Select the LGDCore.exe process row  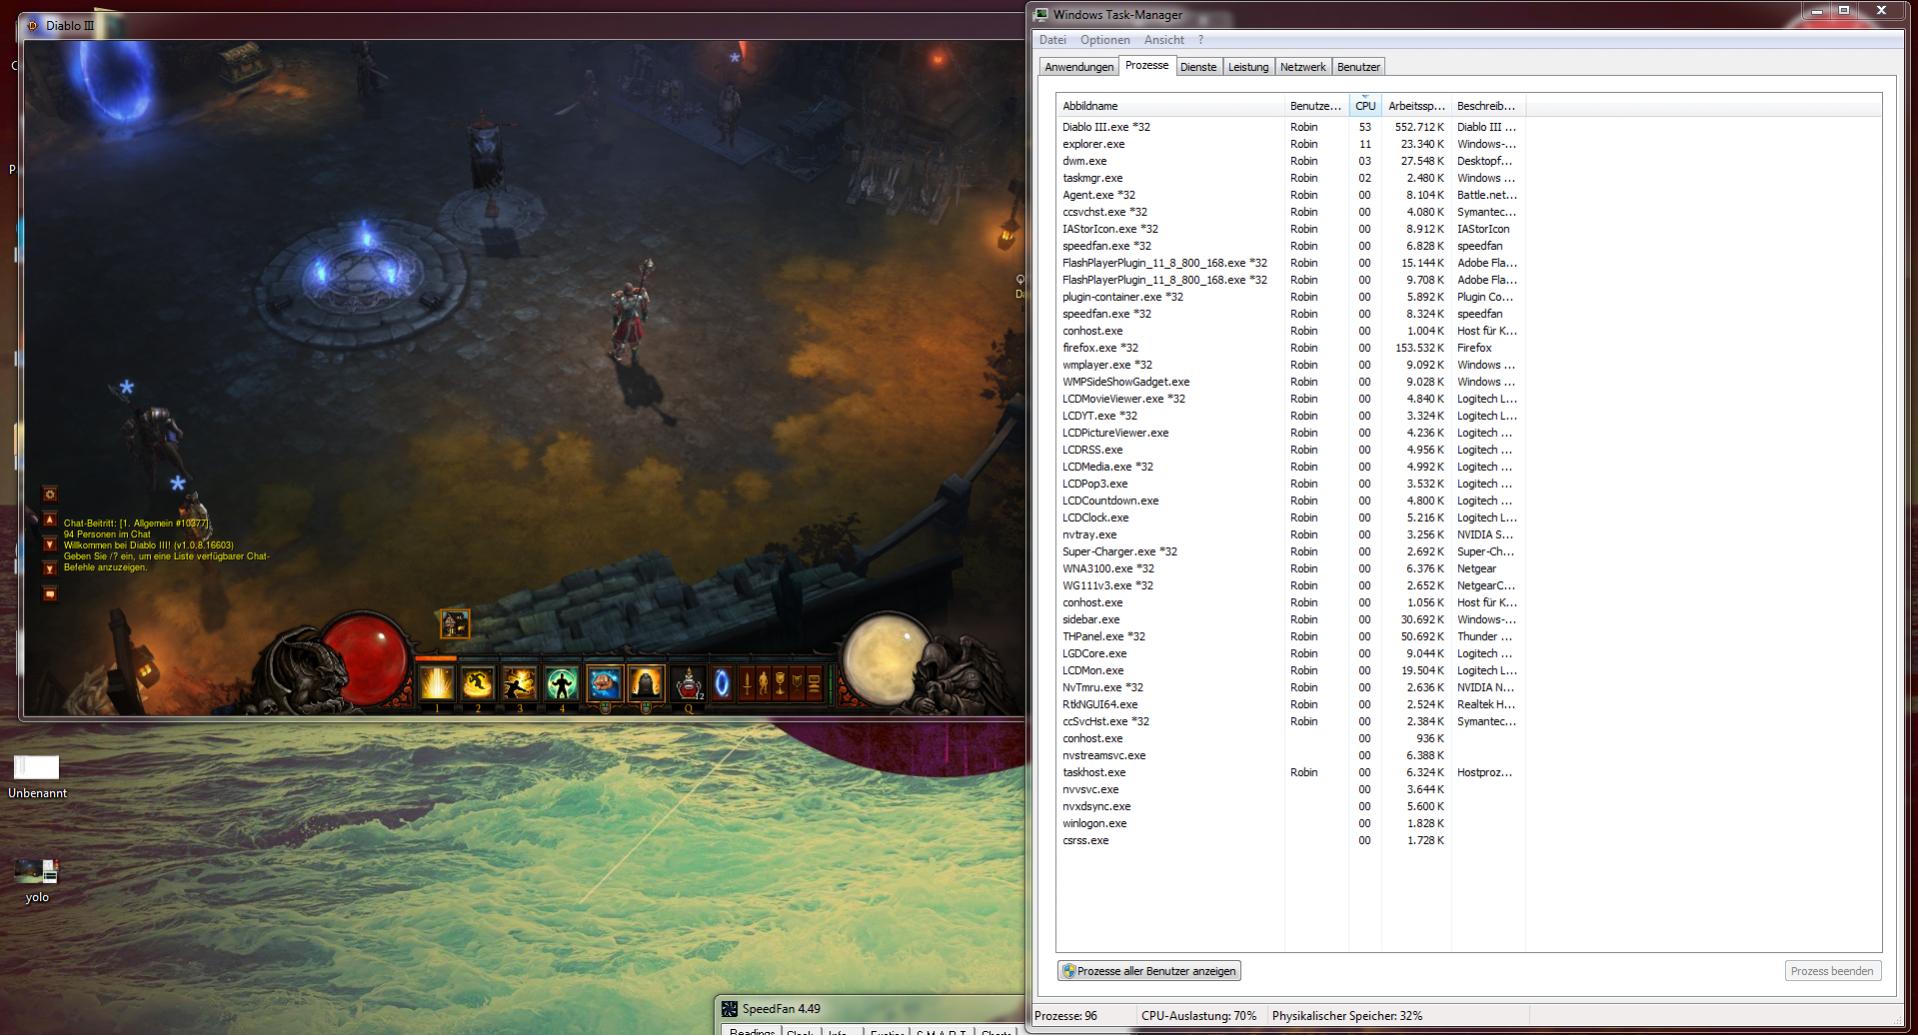coord(1290,654)
